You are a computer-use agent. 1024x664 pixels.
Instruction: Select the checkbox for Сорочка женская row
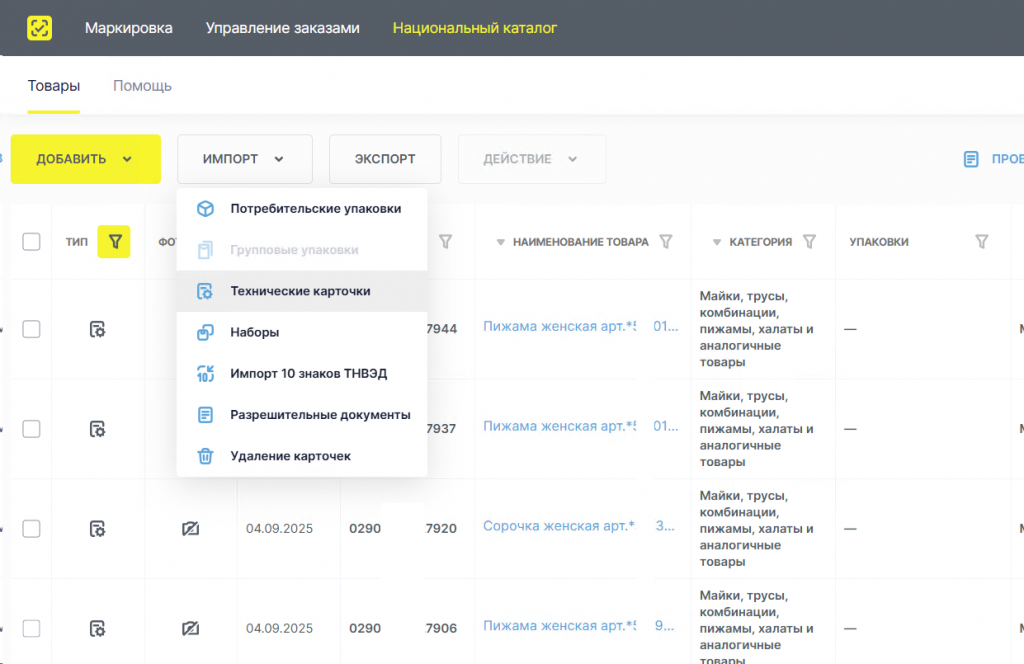[x=31, y=528]
